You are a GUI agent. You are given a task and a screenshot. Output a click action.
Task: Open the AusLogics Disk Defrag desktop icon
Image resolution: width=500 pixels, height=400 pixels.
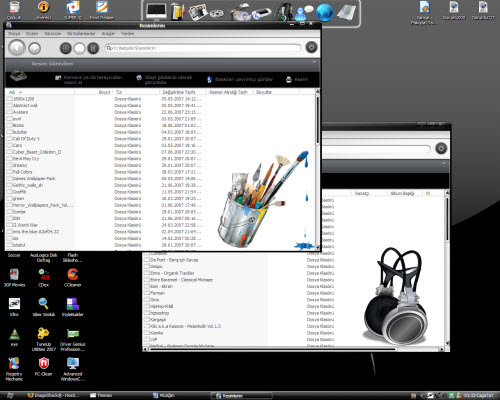[x=43, y=257]
